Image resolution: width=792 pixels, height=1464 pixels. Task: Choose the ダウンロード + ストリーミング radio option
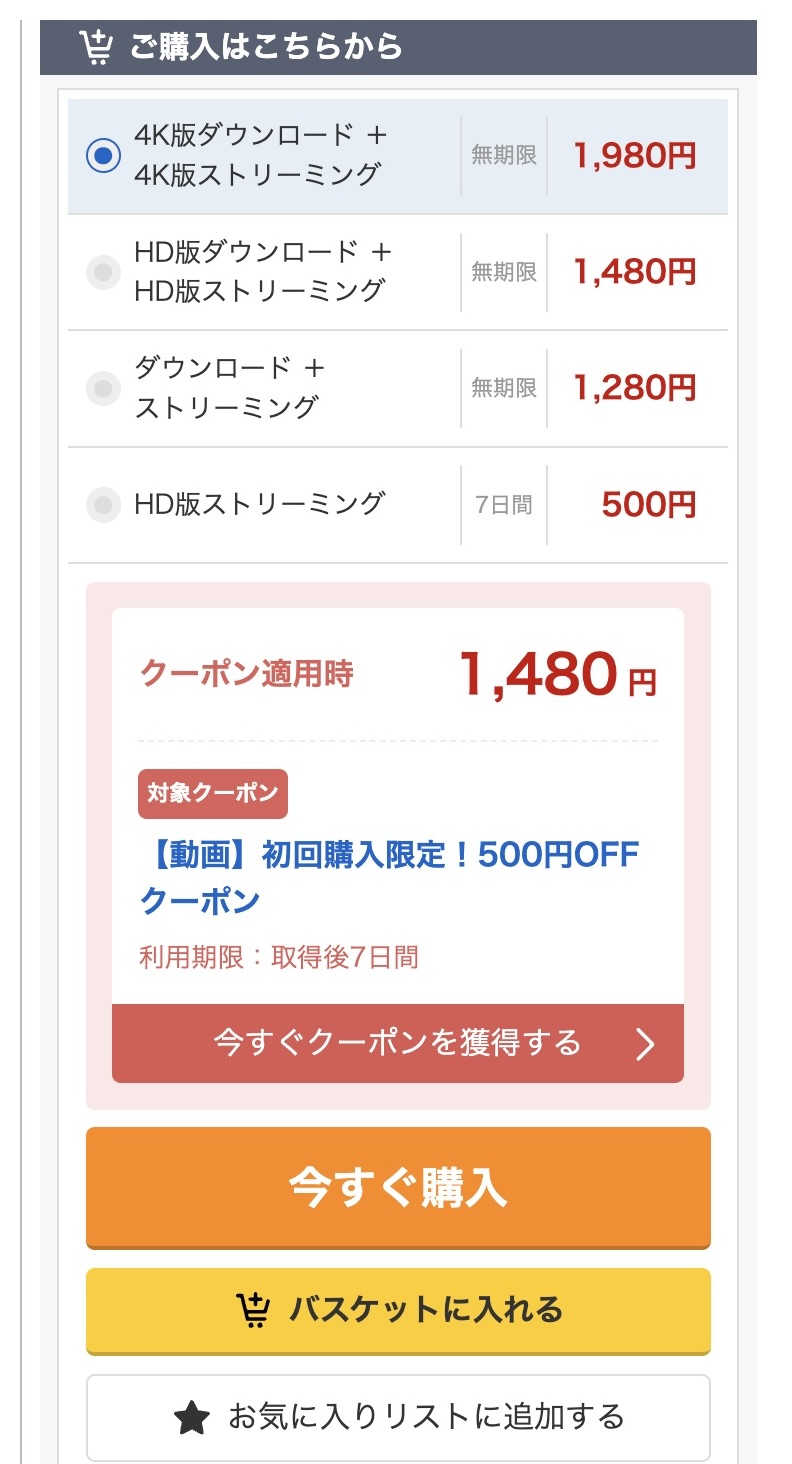pos(103,387)
